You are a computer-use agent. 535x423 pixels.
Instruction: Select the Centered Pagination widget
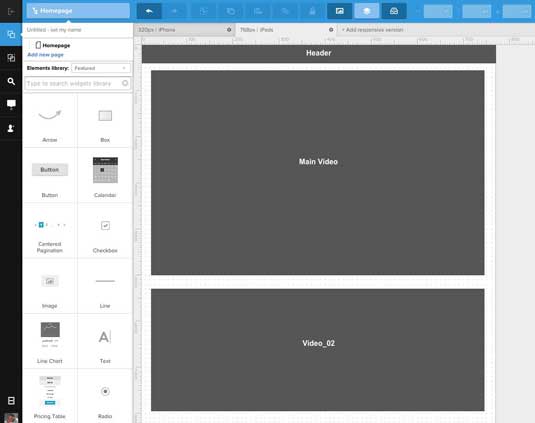[50, 231]
